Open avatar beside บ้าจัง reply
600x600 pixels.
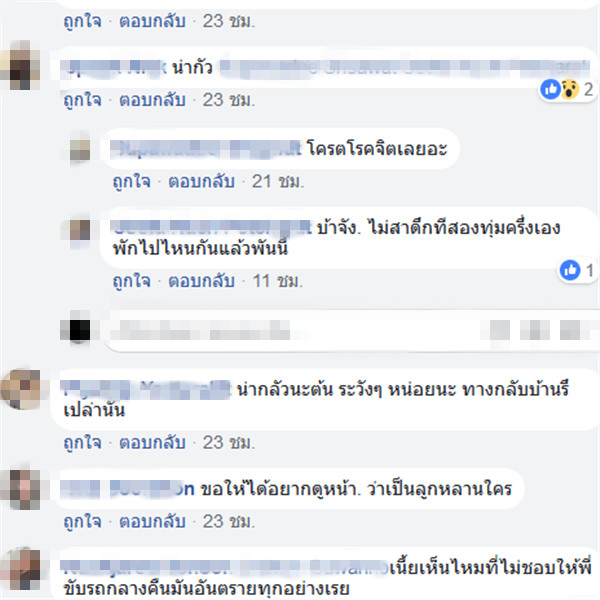(x=80, y=230)
